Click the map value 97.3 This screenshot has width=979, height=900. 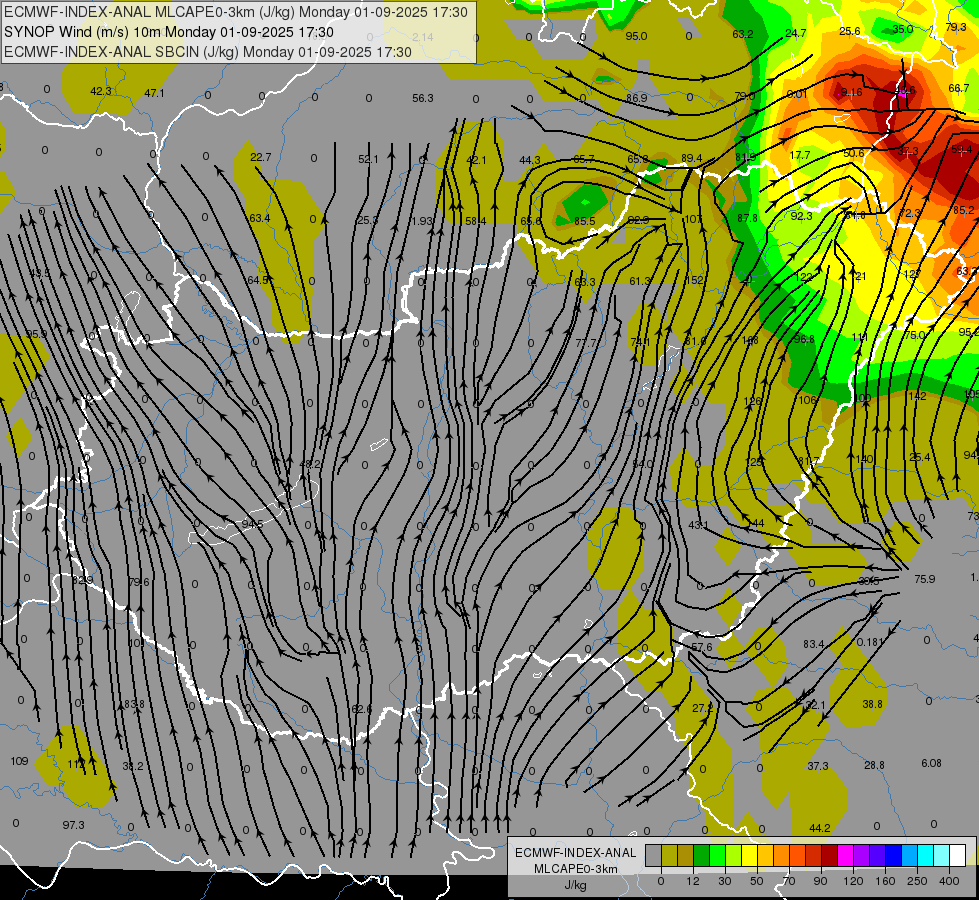point(73,825)
